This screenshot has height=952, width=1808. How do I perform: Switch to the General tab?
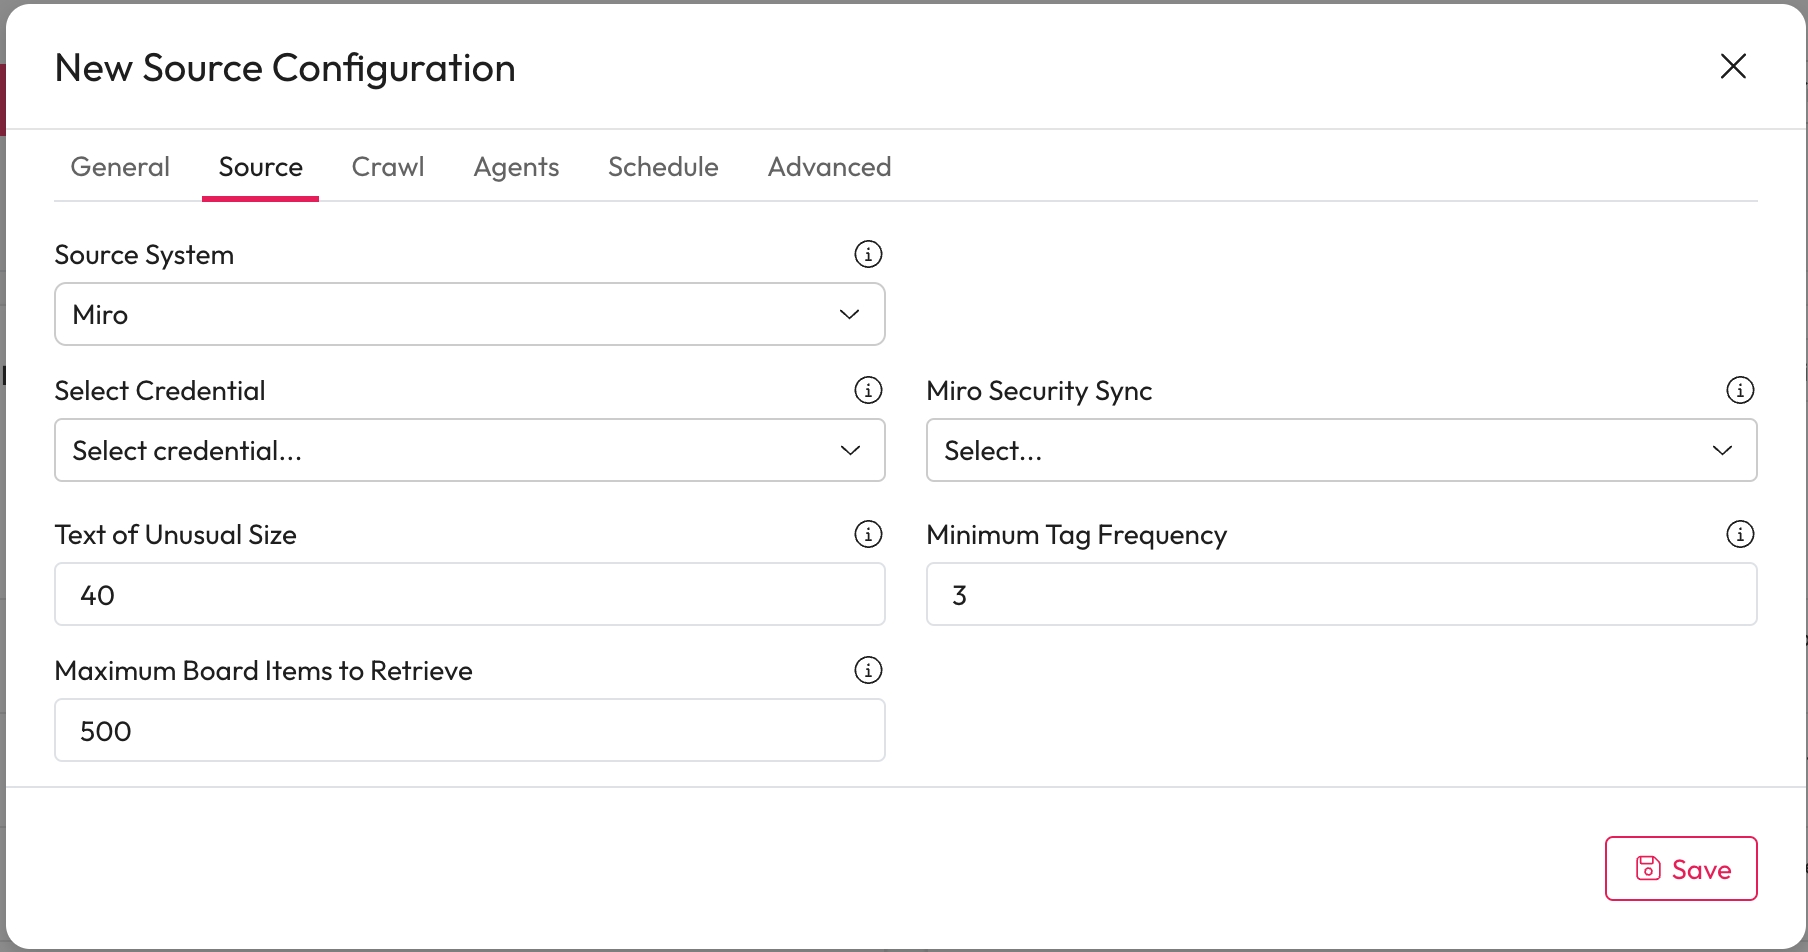pos(120,167)
